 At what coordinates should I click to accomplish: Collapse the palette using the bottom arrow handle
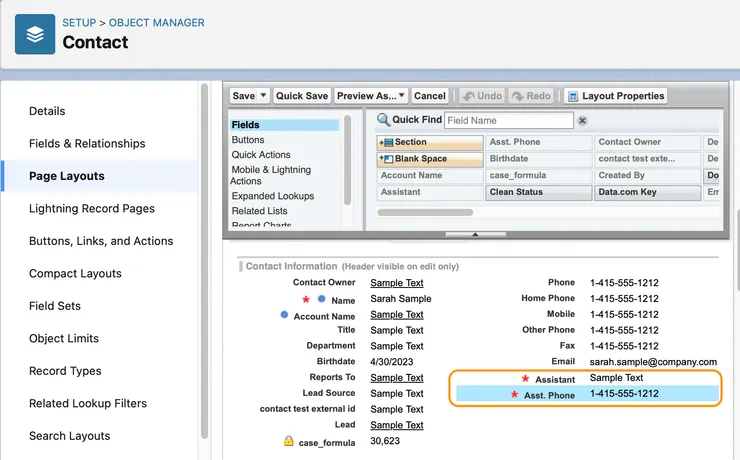(475, 234)
